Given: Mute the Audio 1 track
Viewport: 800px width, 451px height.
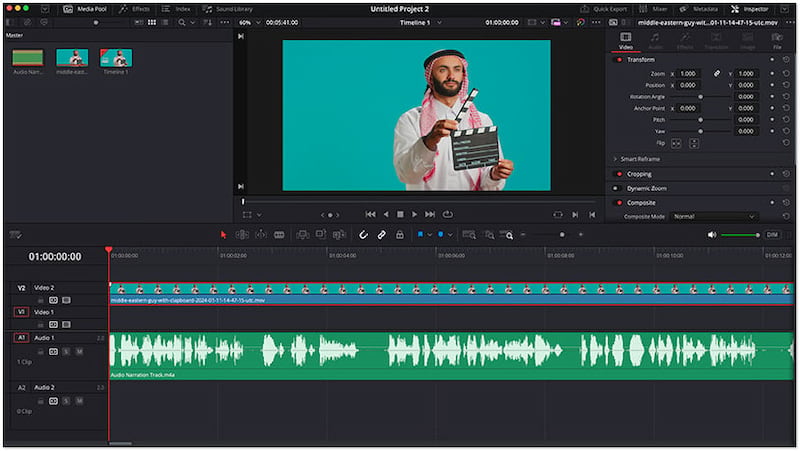Looking at the screenshot, I should [79, 351].
